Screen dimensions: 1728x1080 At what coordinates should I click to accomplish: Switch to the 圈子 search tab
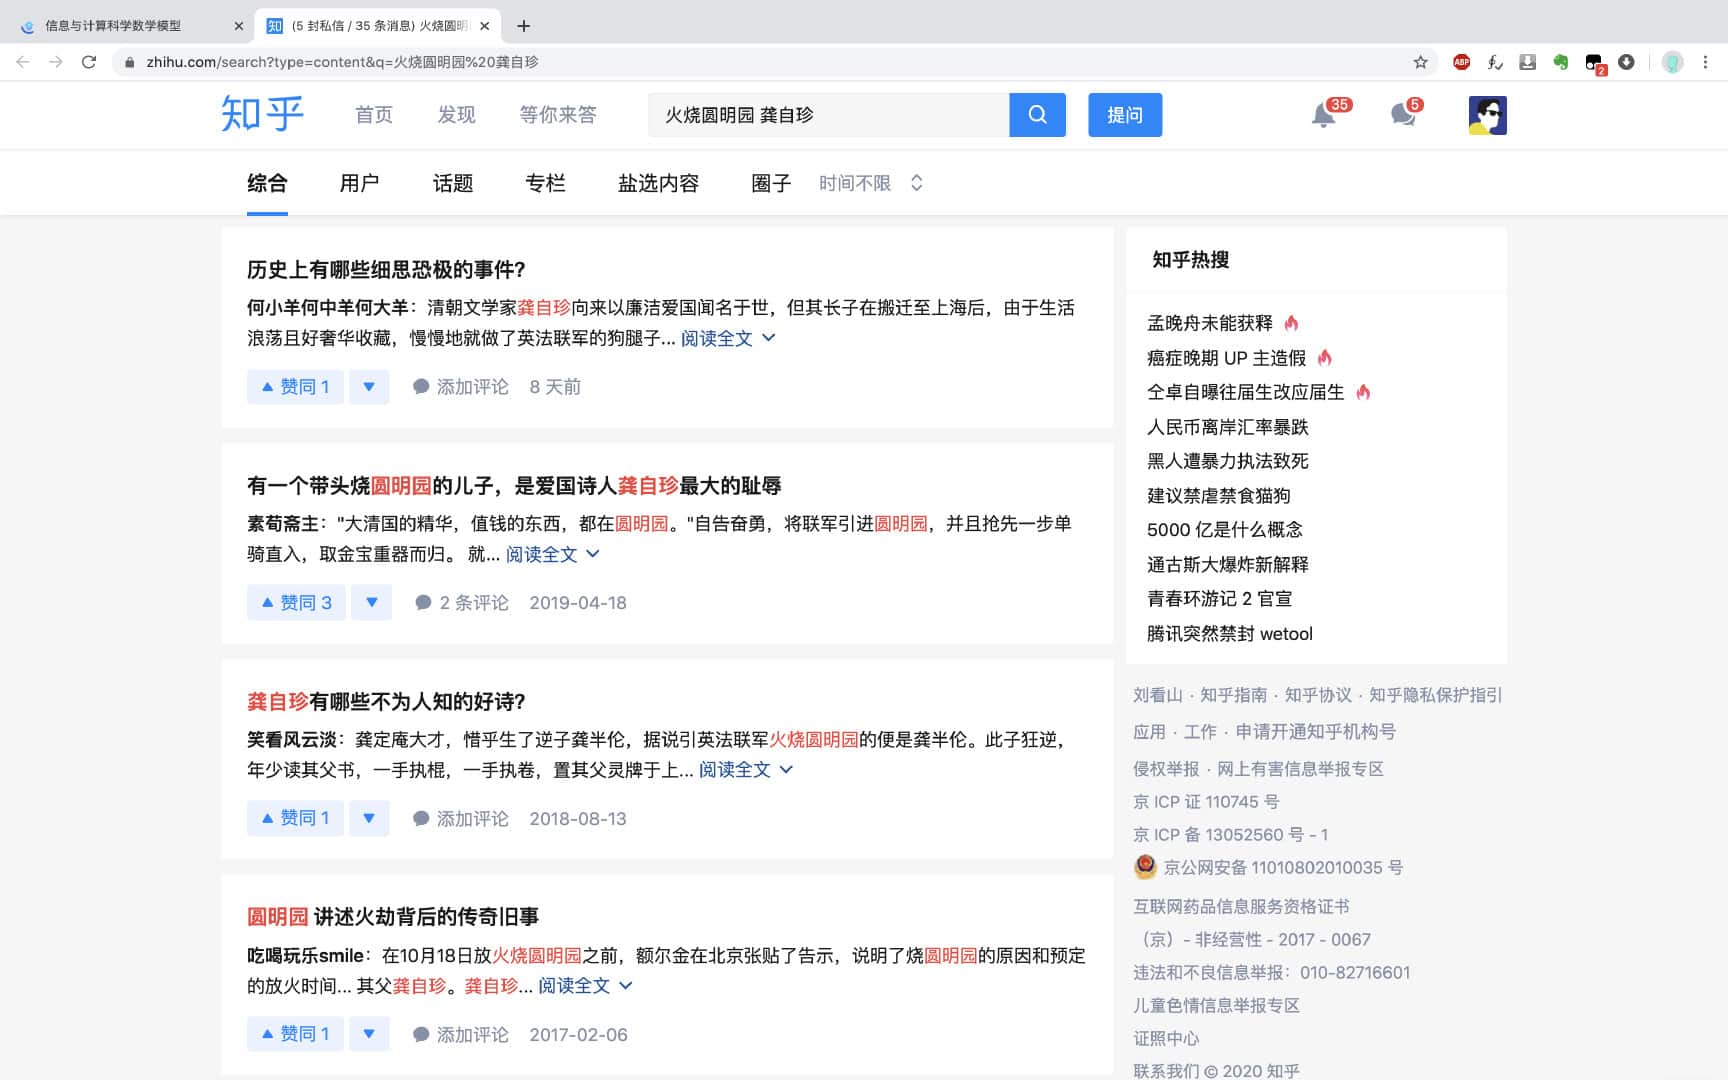tap(771, 183)
